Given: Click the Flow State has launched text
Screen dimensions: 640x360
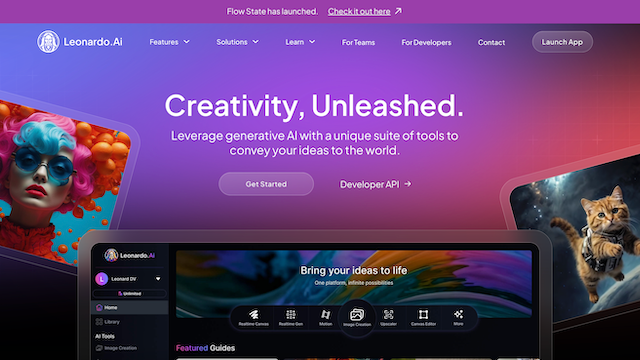Looking at the screenshot, I should tap(272, 11).
